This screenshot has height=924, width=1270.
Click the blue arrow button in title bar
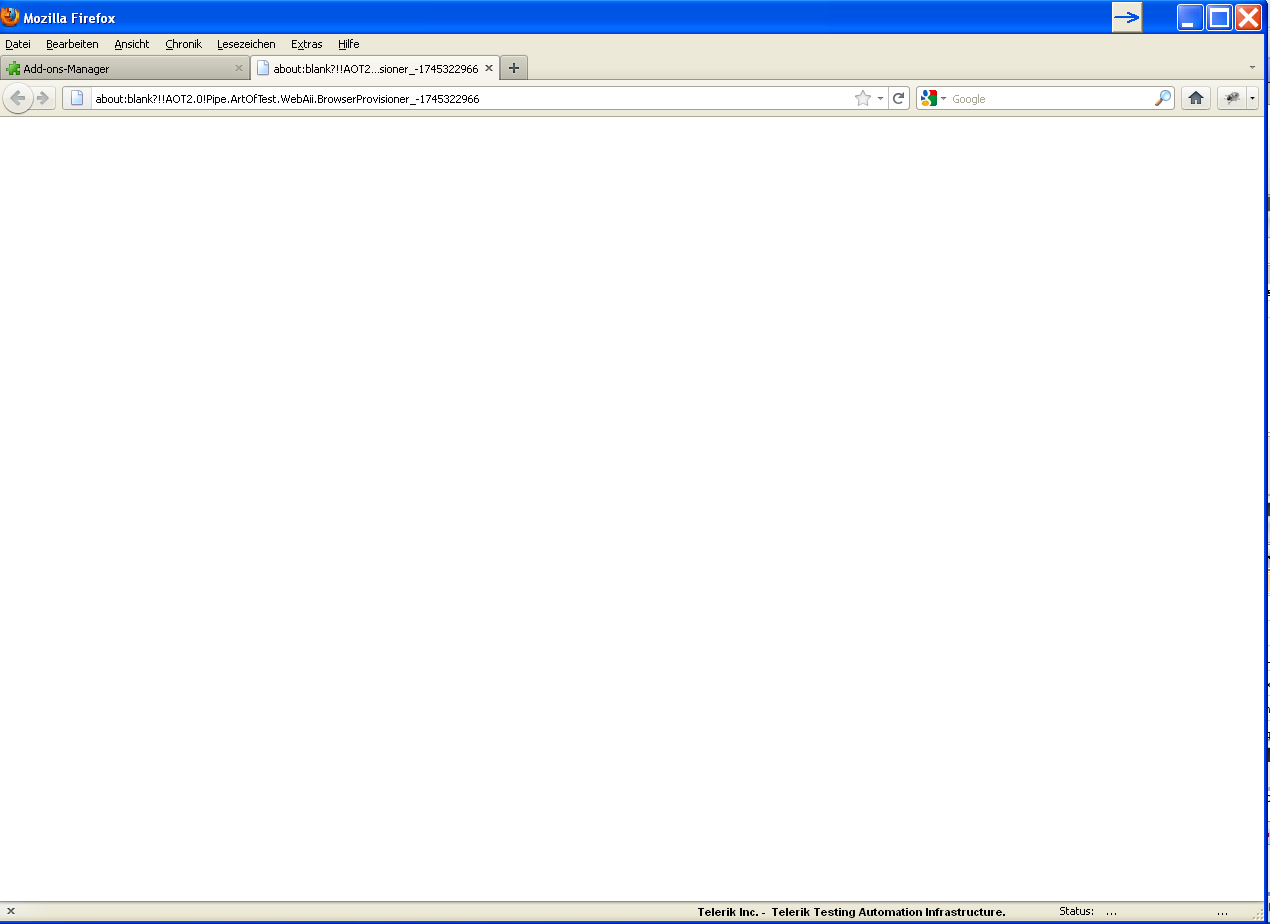[1127, 17]
